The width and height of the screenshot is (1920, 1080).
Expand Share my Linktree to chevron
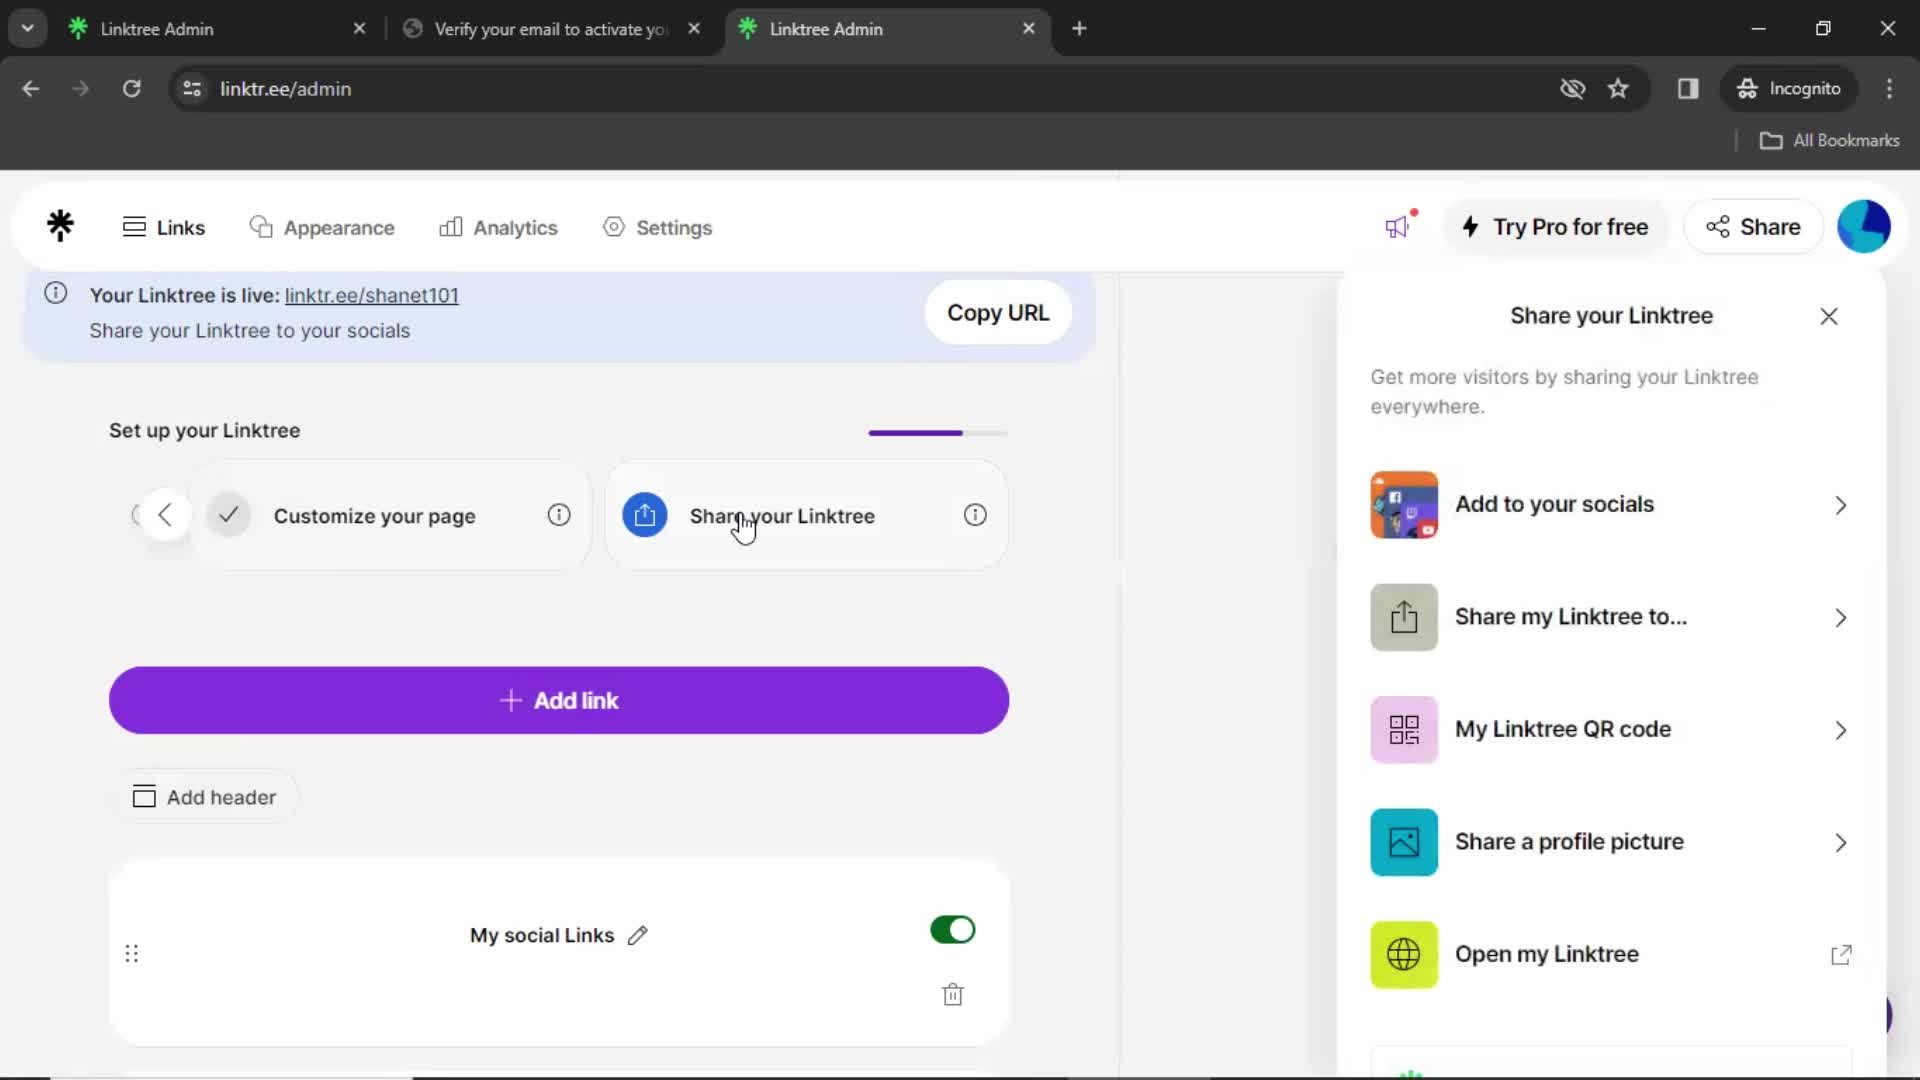click(x=1841, y=618)
